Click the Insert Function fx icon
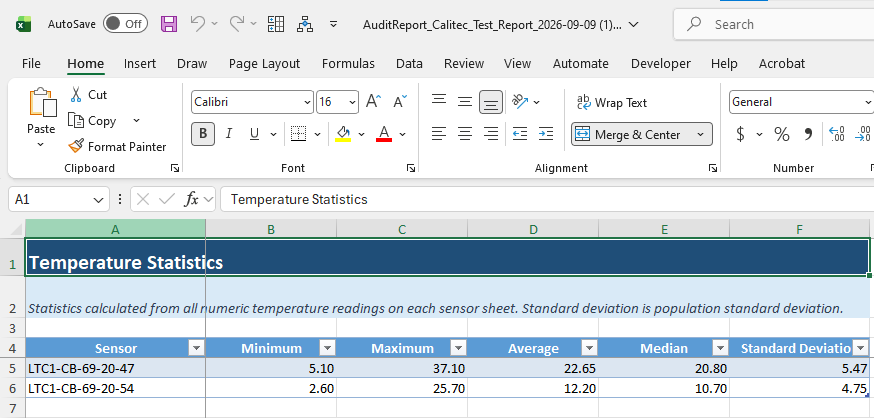 [x=191, y=199]
